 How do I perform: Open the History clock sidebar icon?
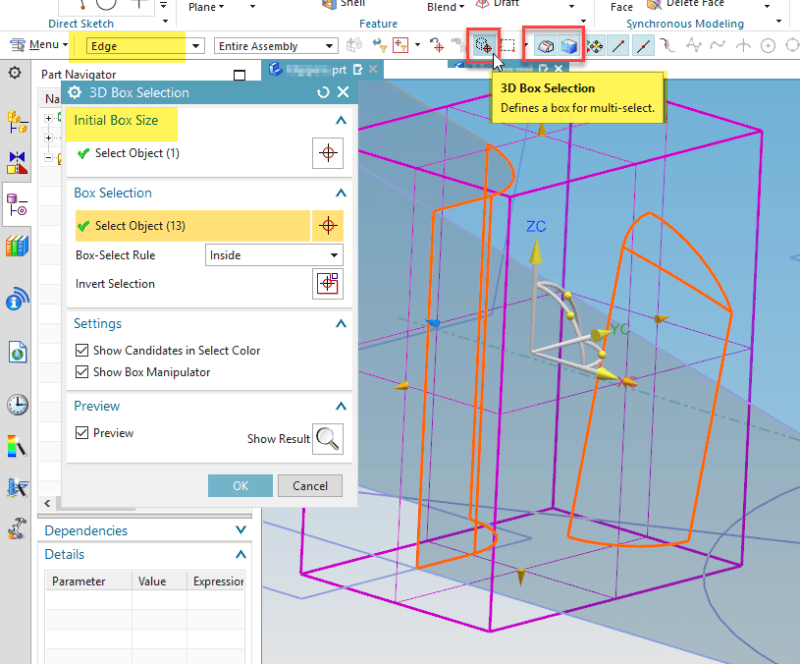(17, 405)
